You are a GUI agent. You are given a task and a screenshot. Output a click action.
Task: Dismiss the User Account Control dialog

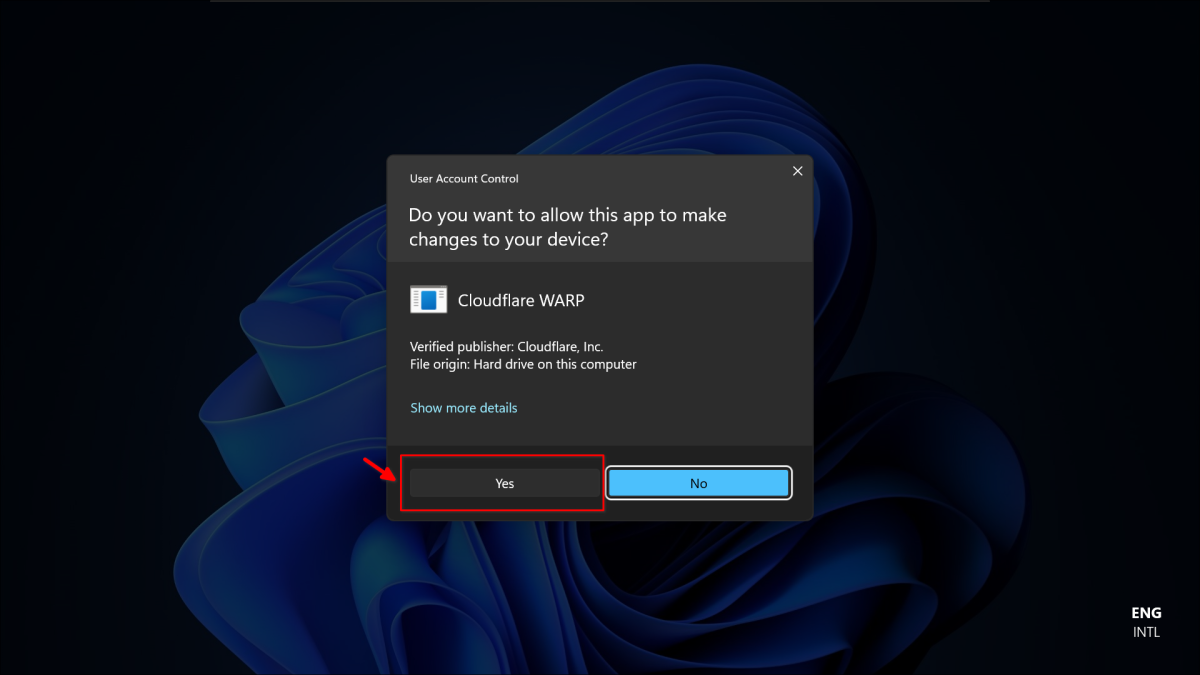[x=797, y=171]
